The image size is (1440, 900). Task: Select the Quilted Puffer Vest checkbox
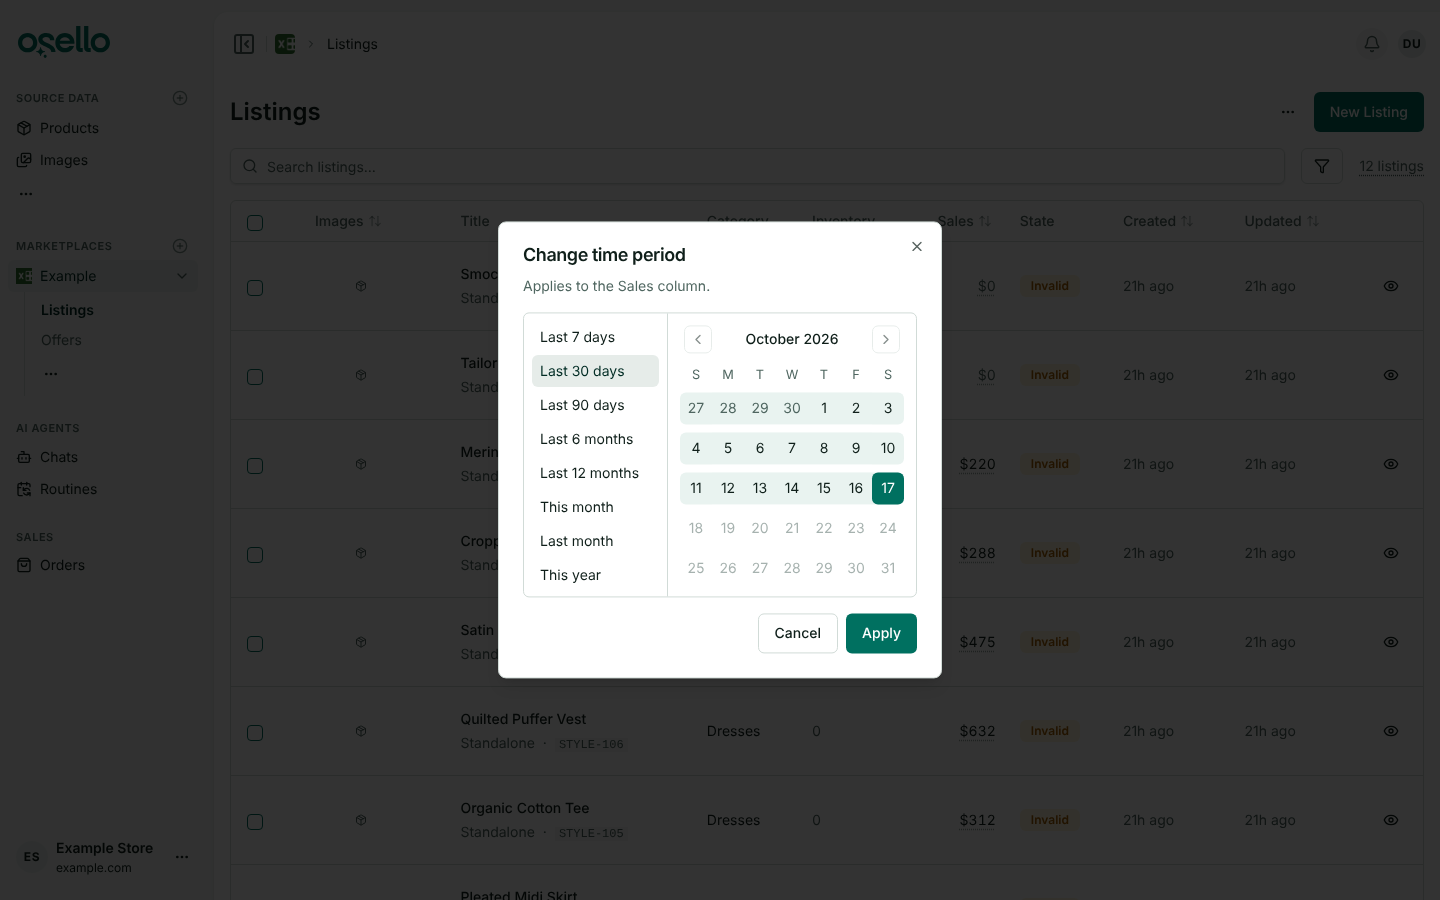click(255, 733)
